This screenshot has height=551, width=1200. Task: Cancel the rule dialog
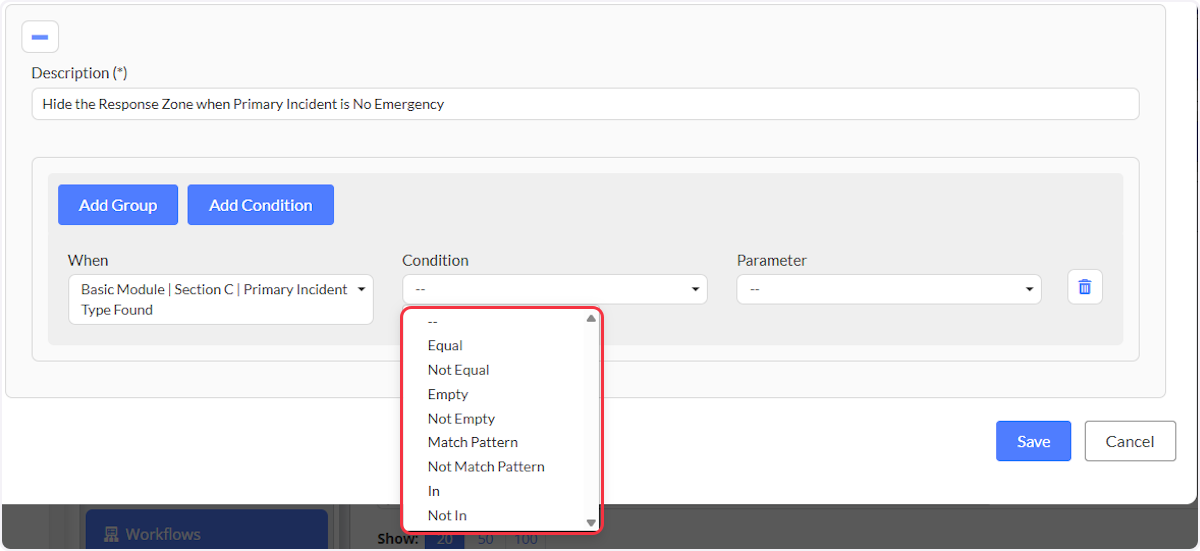[1130, 441]
